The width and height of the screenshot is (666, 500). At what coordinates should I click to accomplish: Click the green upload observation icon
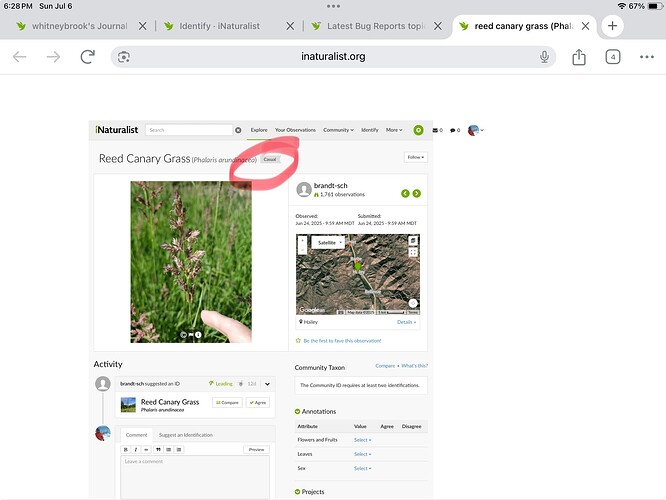coord(418,130)
